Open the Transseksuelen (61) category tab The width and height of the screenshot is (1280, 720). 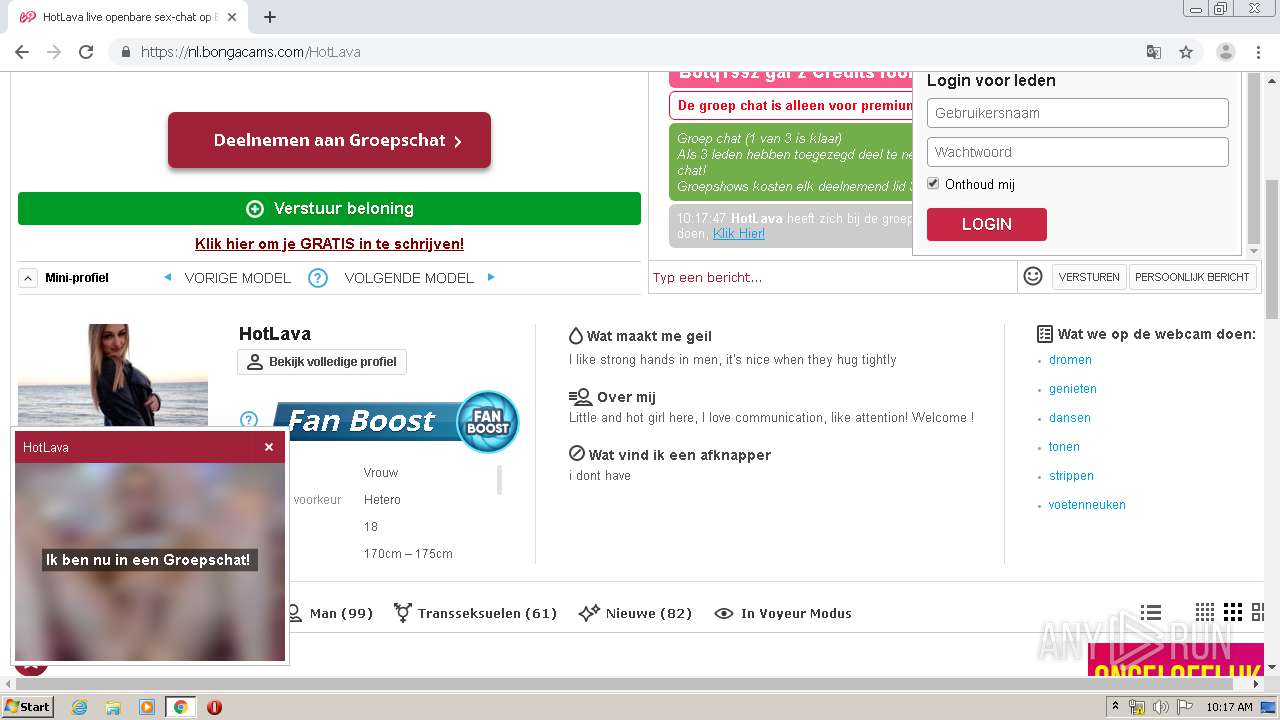tap(476, 613)
